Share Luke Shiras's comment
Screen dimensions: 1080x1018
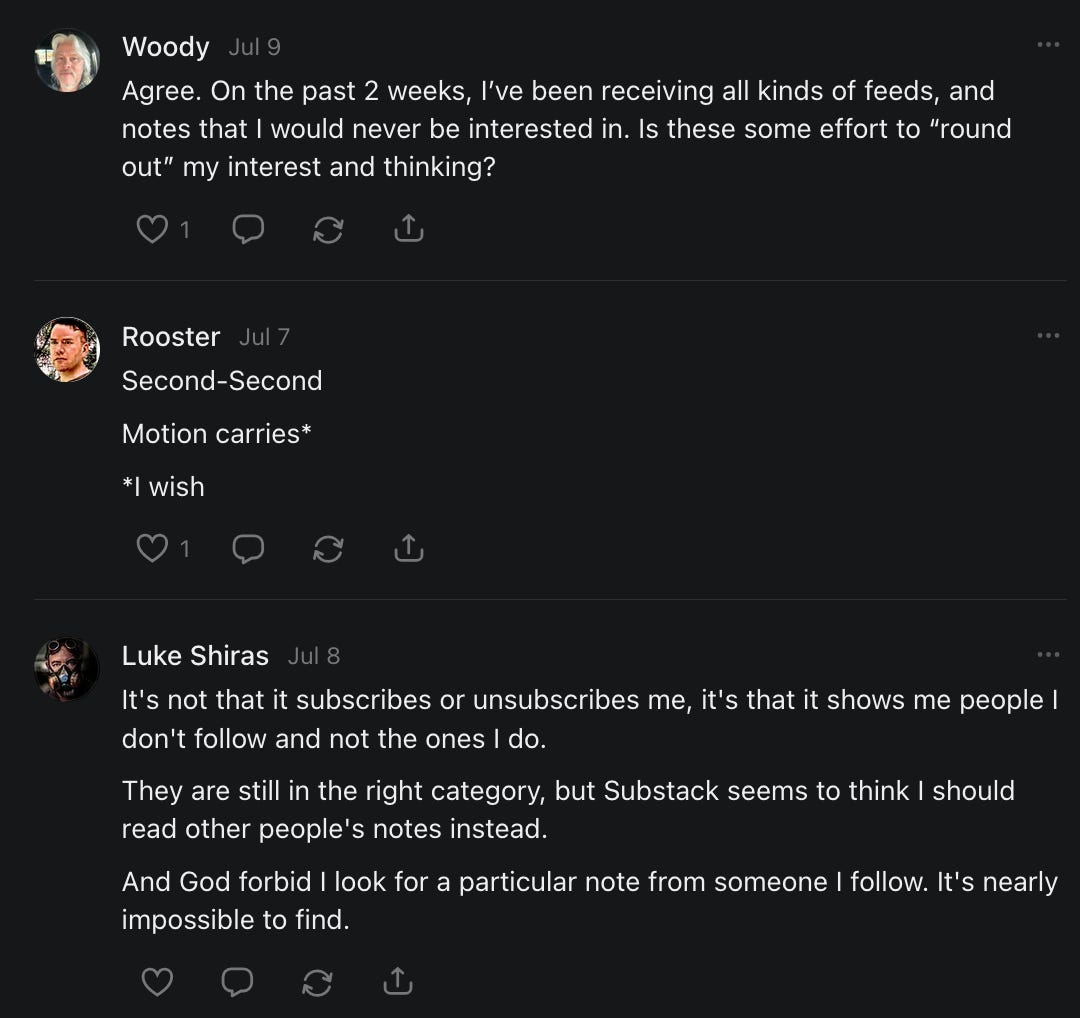pos(397,982)
